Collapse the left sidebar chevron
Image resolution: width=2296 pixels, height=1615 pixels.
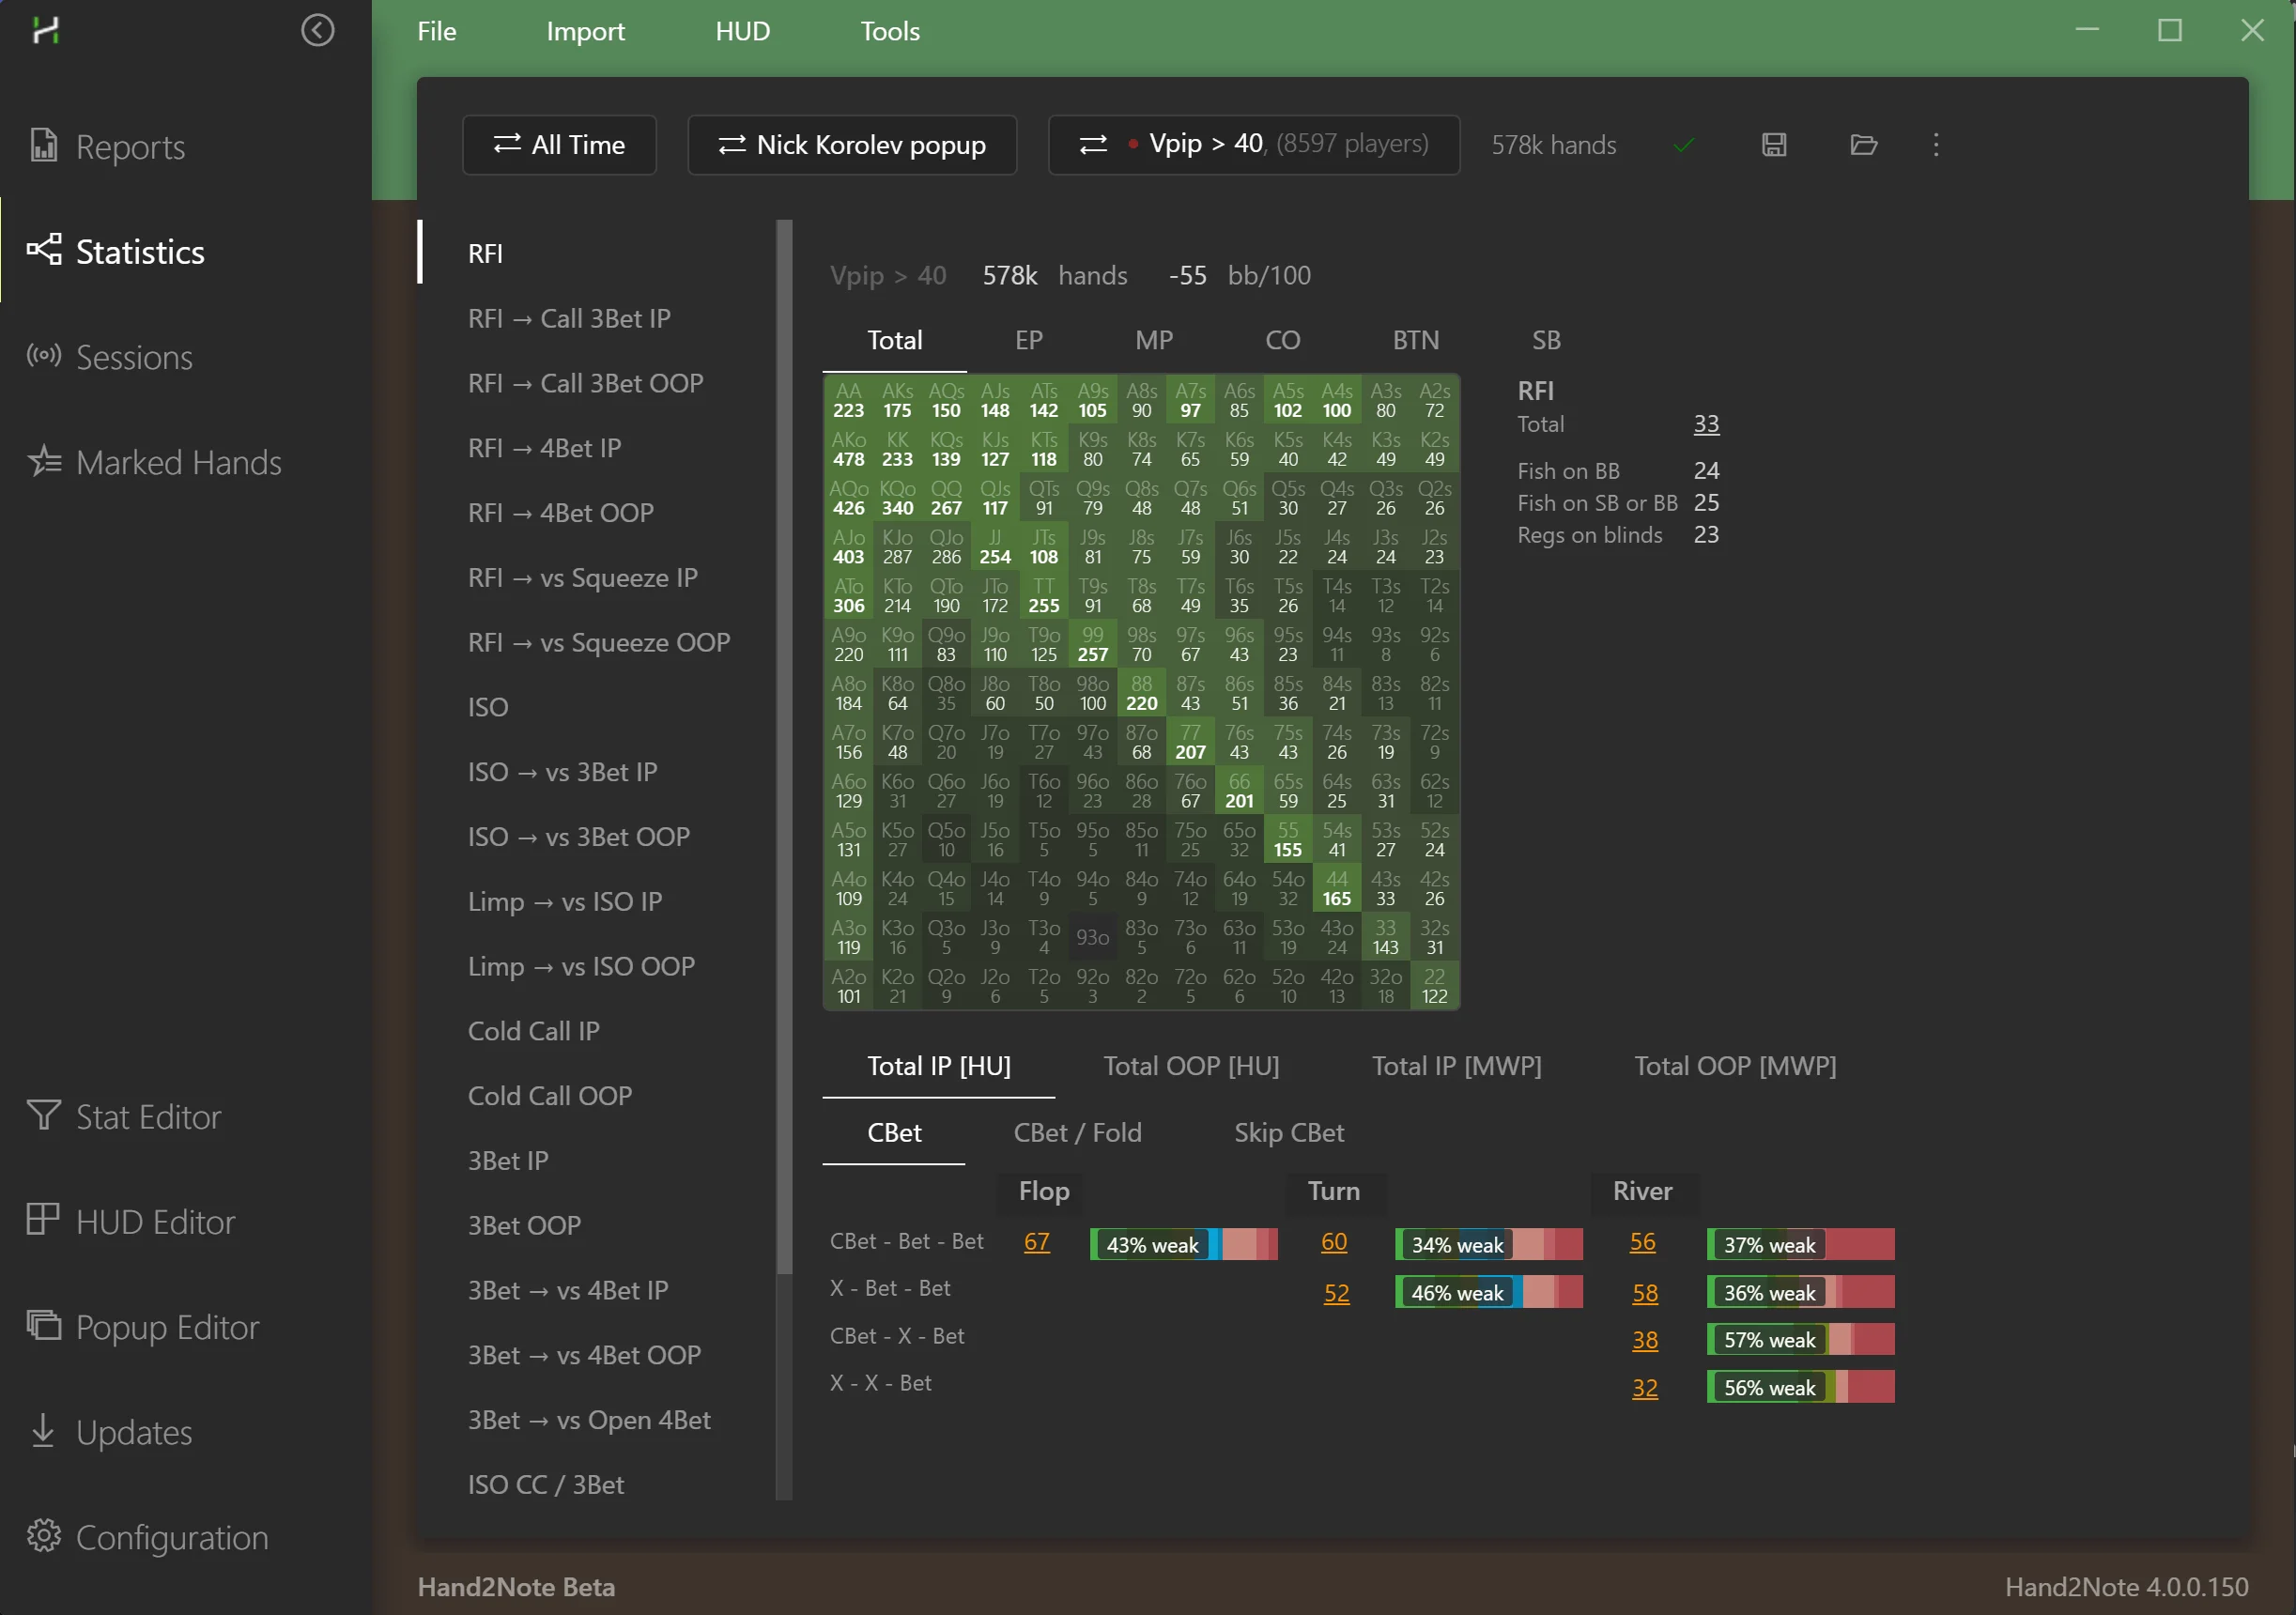(318, 30)
